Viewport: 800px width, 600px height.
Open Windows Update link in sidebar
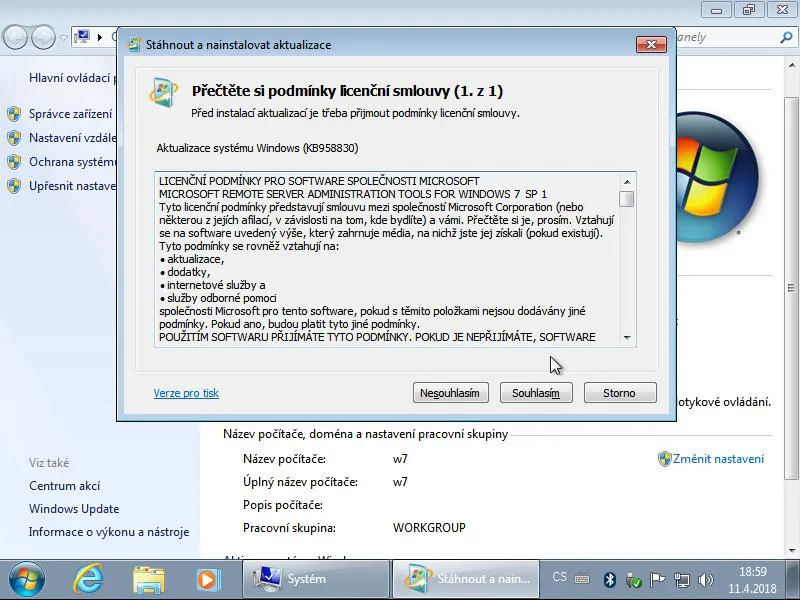pos(74,509)
